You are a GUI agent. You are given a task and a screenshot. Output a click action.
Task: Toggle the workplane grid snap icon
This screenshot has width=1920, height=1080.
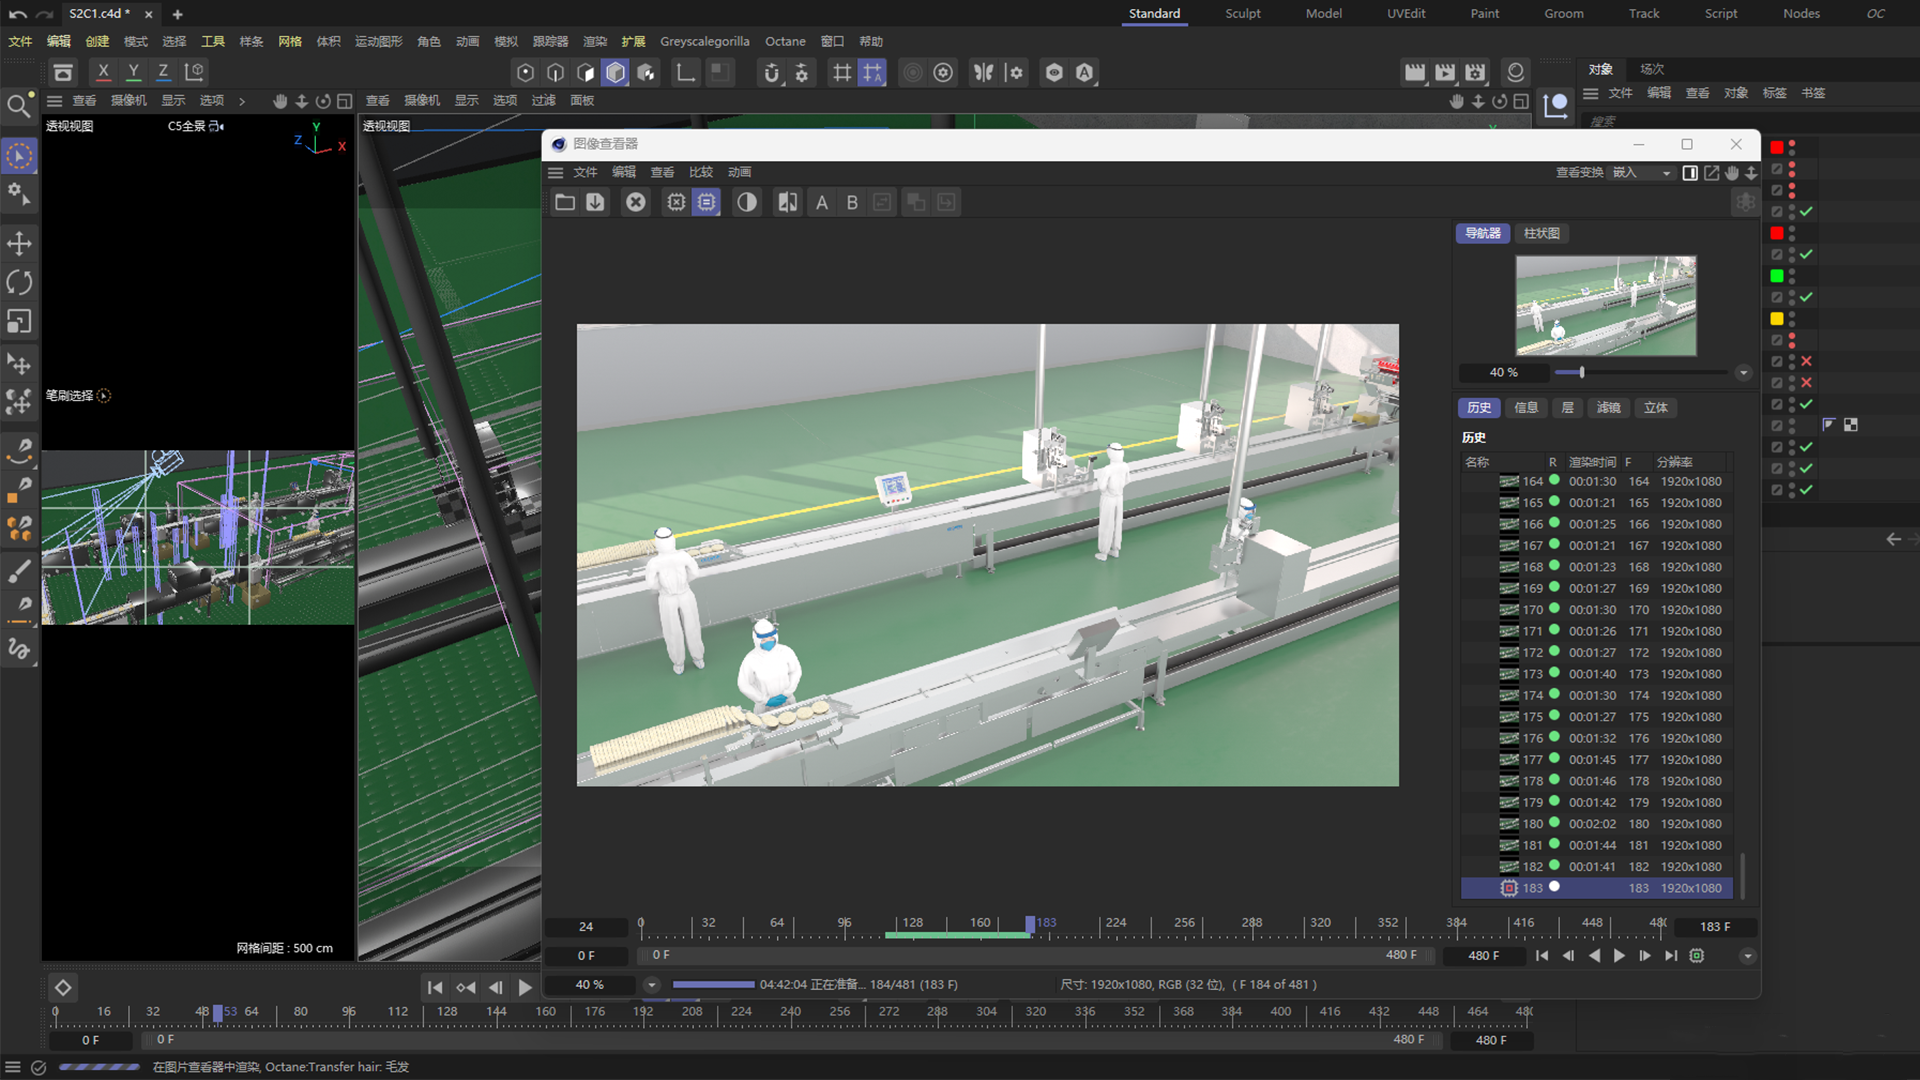pos(842,72)
